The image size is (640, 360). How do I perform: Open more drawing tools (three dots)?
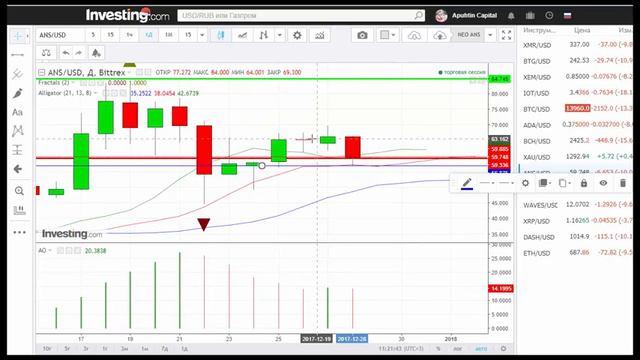pyautogui.click(x=19, y=232)
